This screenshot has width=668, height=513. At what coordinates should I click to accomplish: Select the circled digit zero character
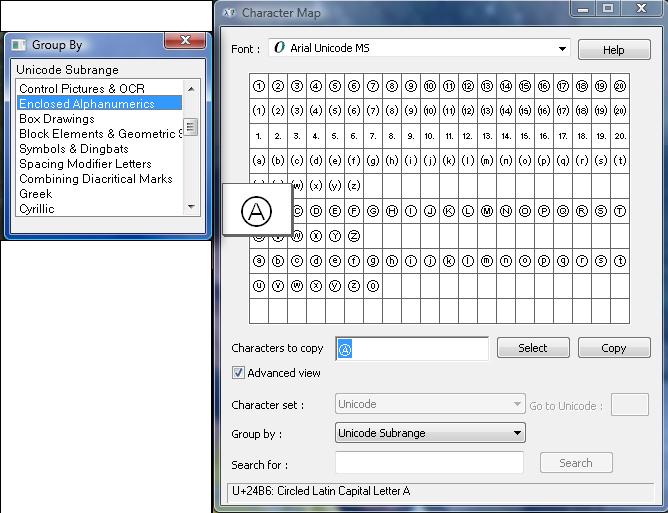373,286
